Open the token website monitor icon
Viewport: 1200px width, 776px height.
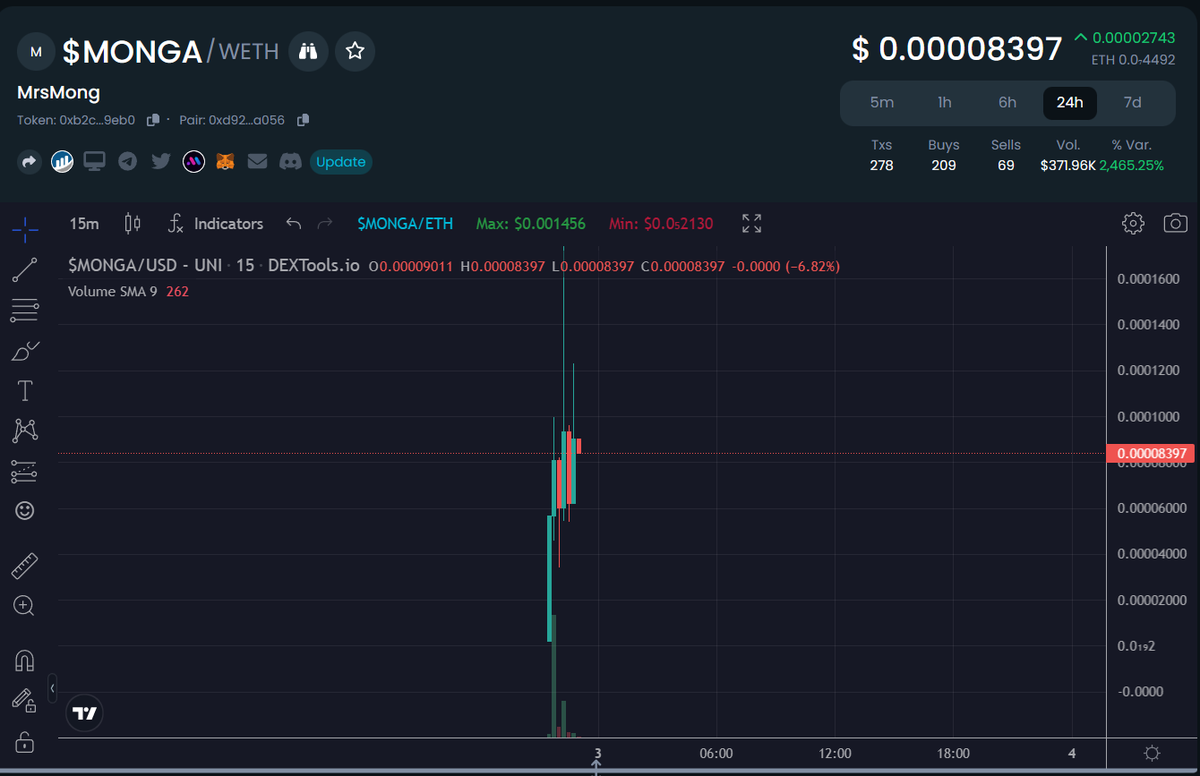coord(94,161)
